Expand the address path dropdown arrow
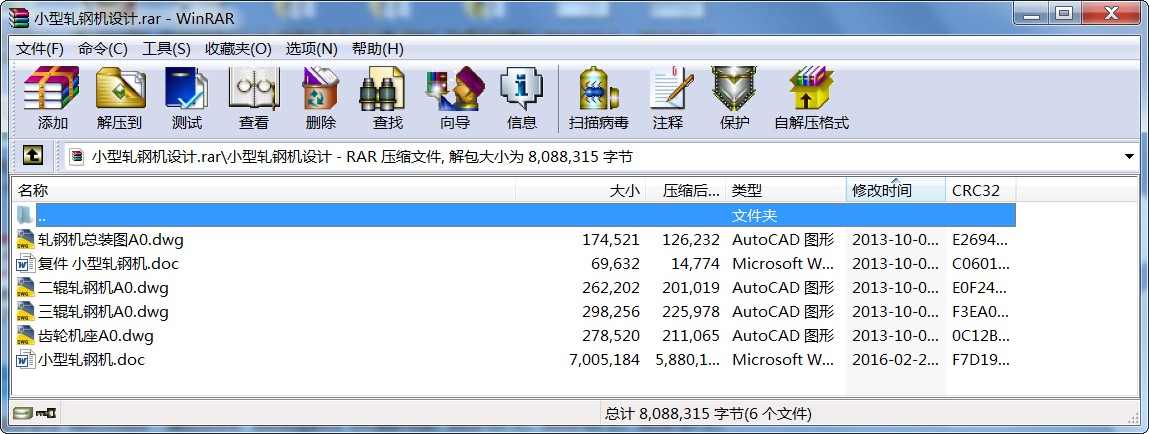This screenshot has height=434, width=1149. (x=1129, y=157)
